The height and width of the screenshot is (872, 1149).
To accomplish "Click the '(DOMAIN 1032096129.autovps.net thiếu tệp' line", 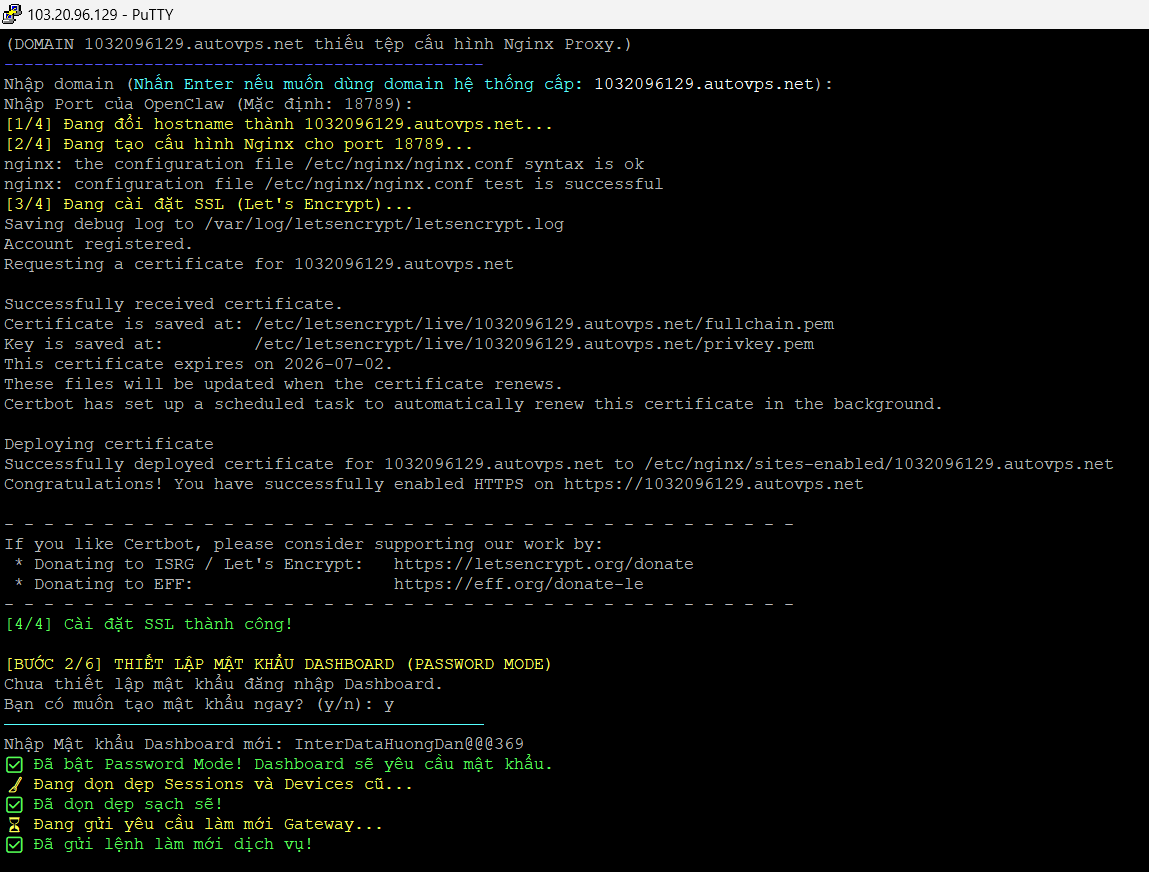I will pos(318,44).
